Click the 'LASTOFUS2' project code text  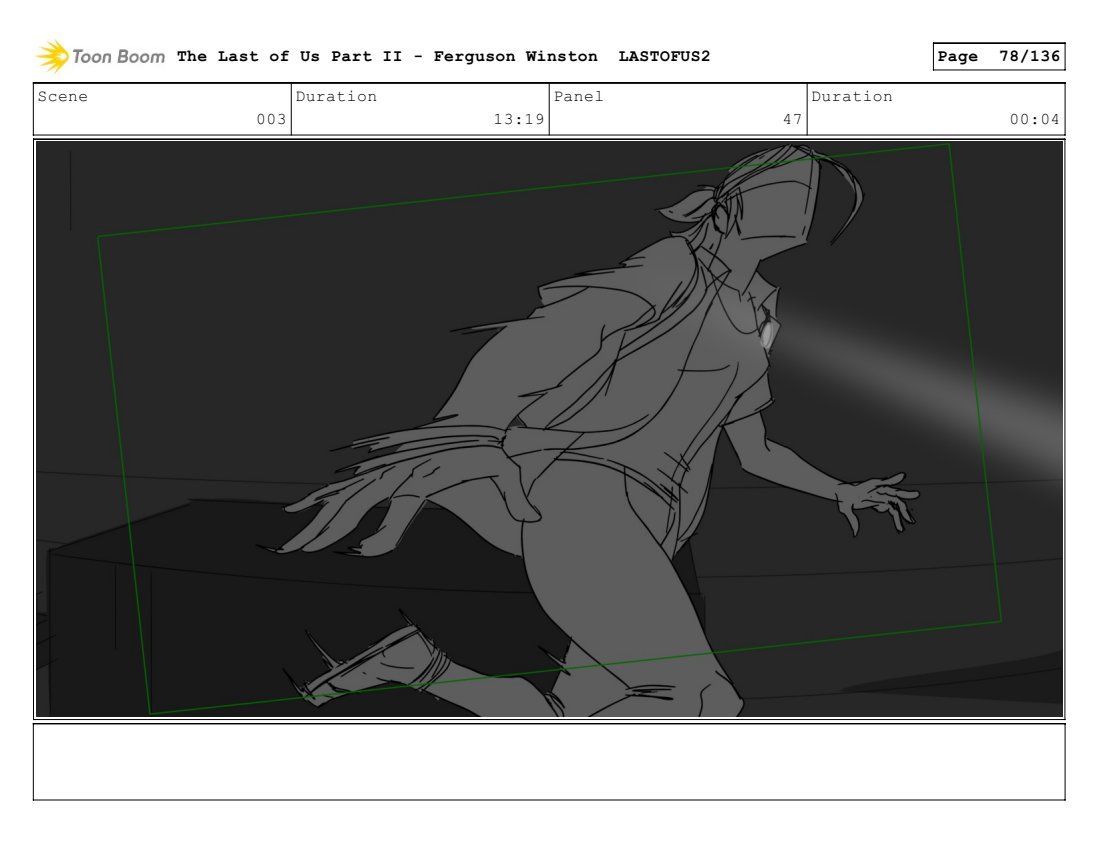664,56
